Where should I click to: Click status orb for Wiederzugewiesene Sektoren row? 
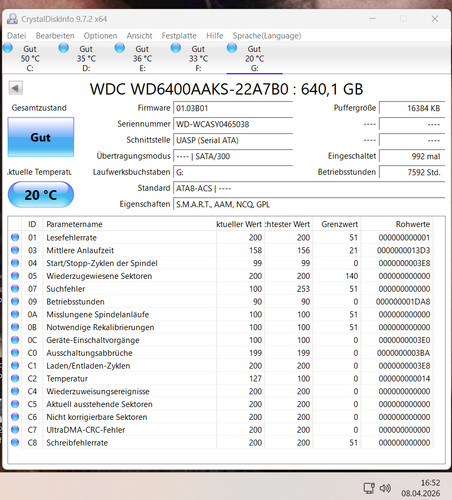point(15,276)
